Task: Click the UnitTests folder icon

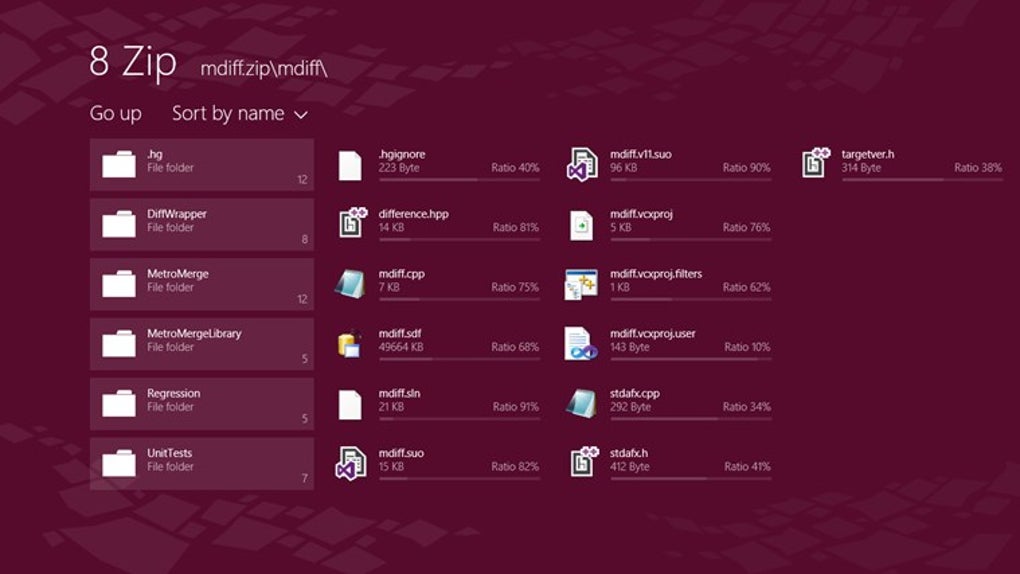Action: (119, 464)
